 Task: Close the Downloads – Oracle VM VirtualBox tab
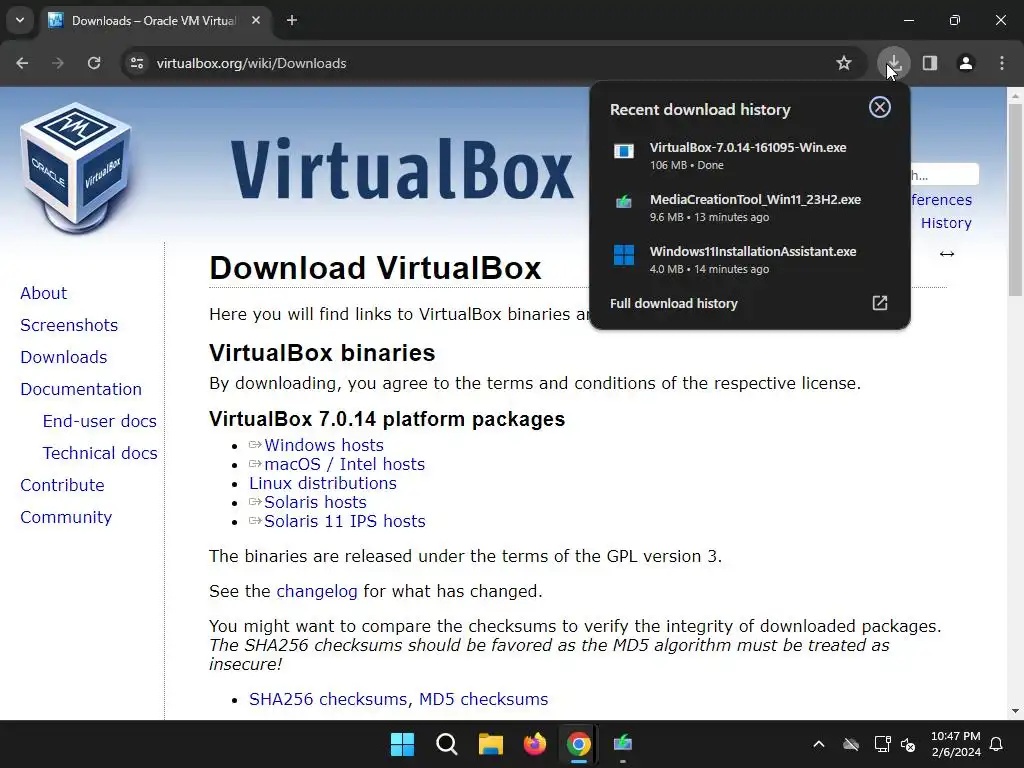click(x=256, y=20)
